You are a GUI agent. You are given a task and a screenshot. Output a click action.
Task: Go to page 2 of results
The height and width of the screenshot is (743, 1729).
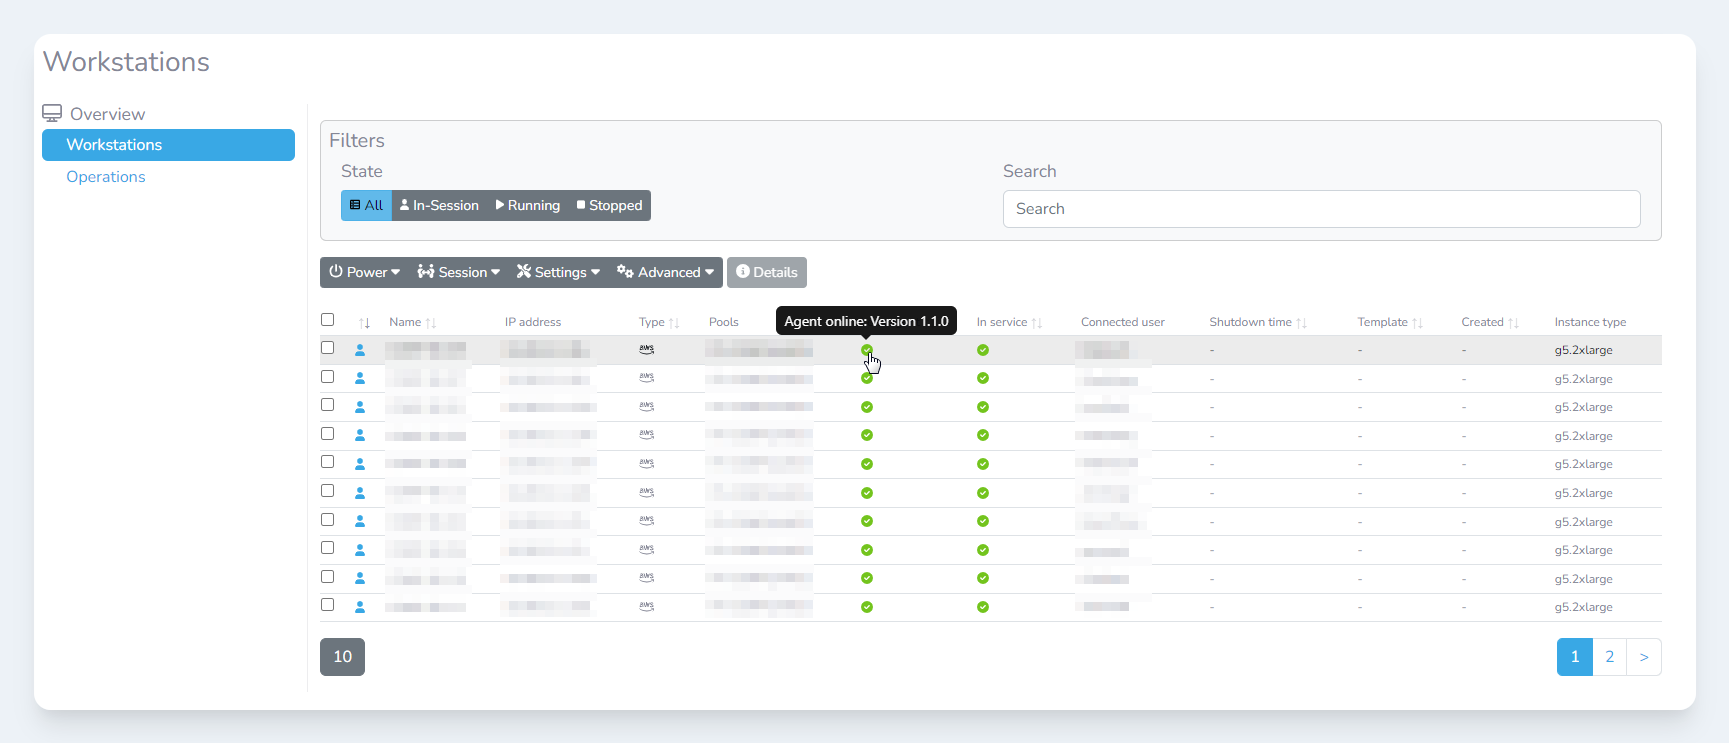pyautogui.click(x=1609, y=657)
